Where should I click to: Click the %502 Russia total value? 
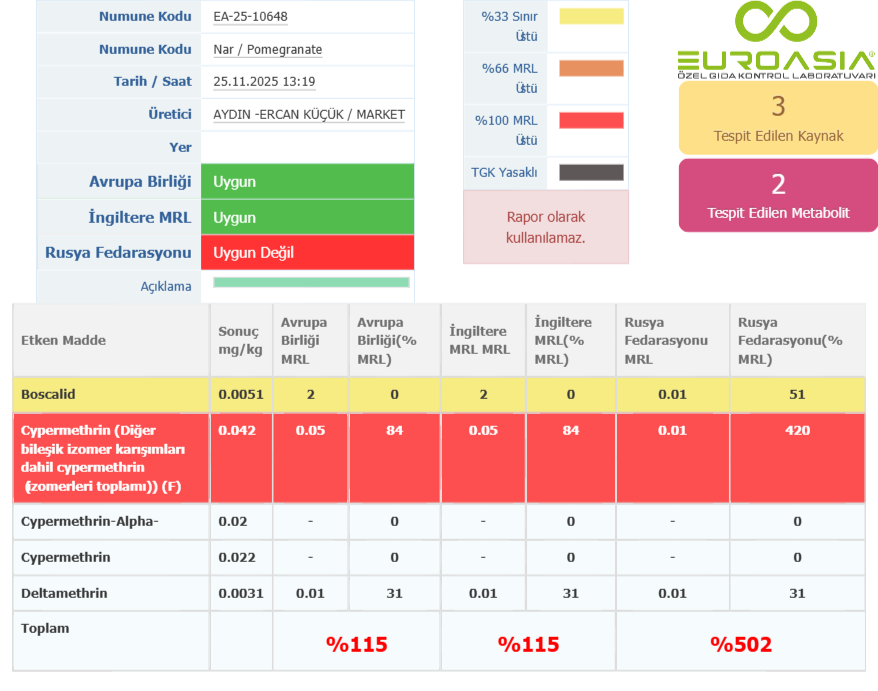pyautogui.click(x=741, y=645)
